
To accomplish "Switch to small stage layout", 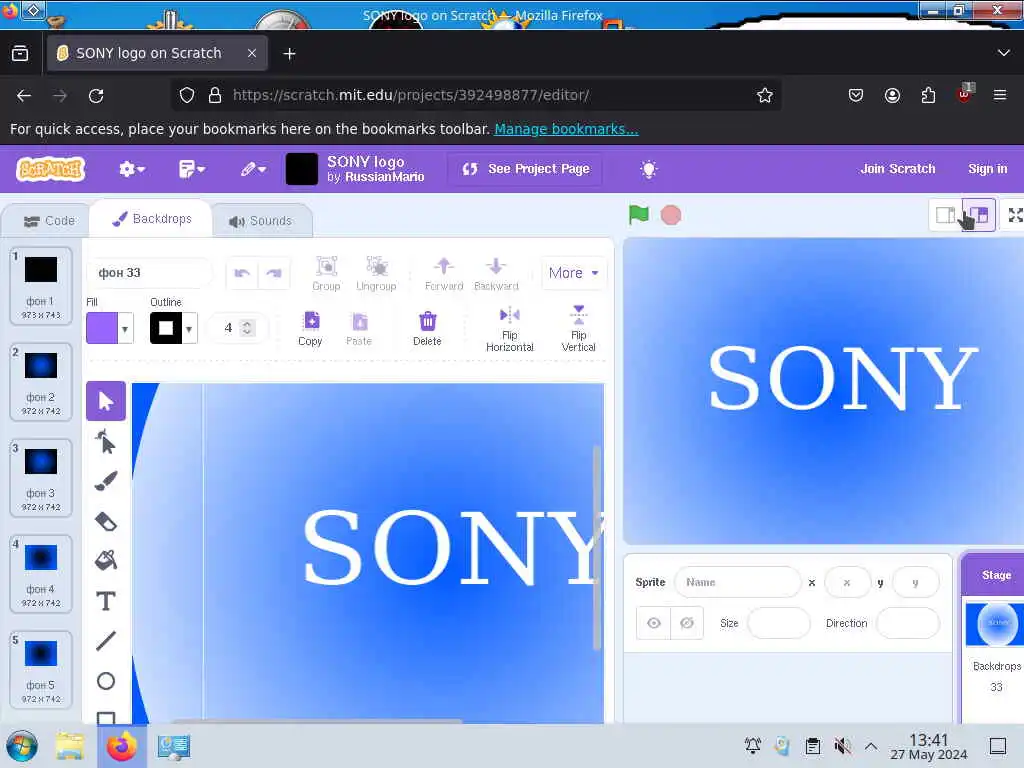I will (x=946, y=215).
